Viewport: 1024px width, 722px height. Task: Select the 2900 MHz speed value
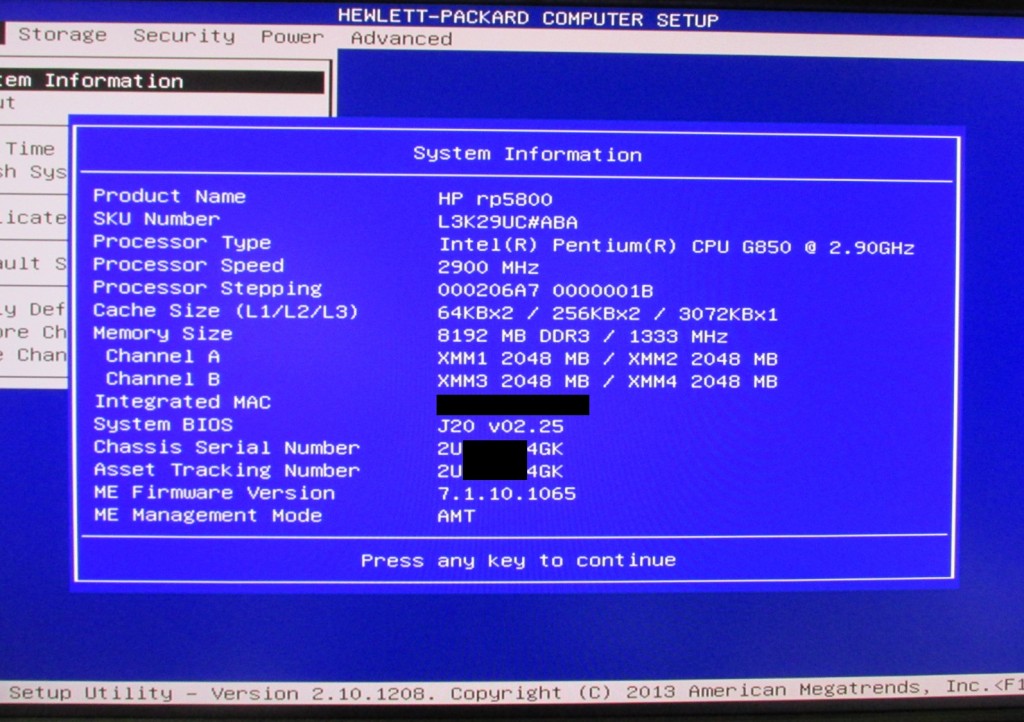[x=488, y=268]
